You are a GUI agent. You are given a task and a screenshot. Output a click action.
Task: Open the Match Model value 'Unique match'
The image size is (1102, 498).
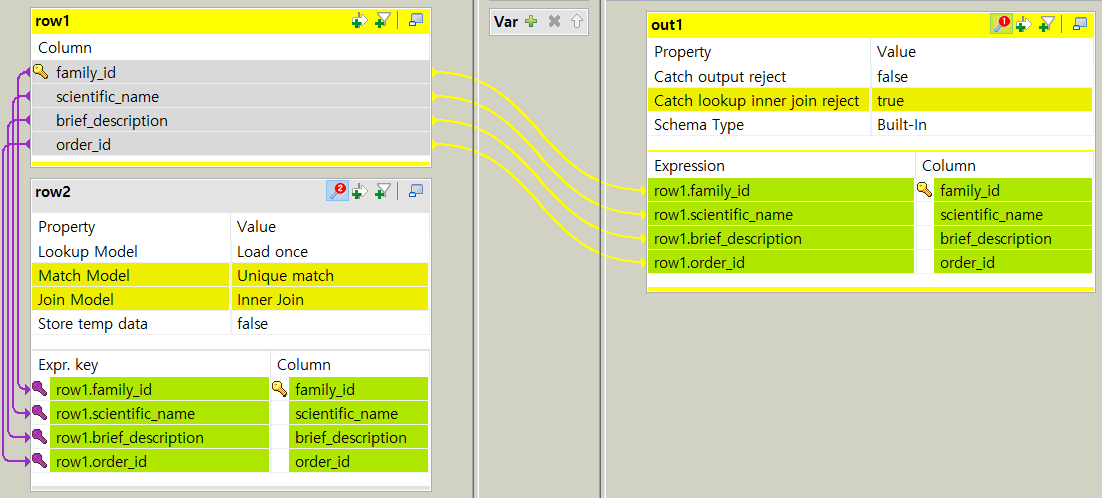[330, 275]
